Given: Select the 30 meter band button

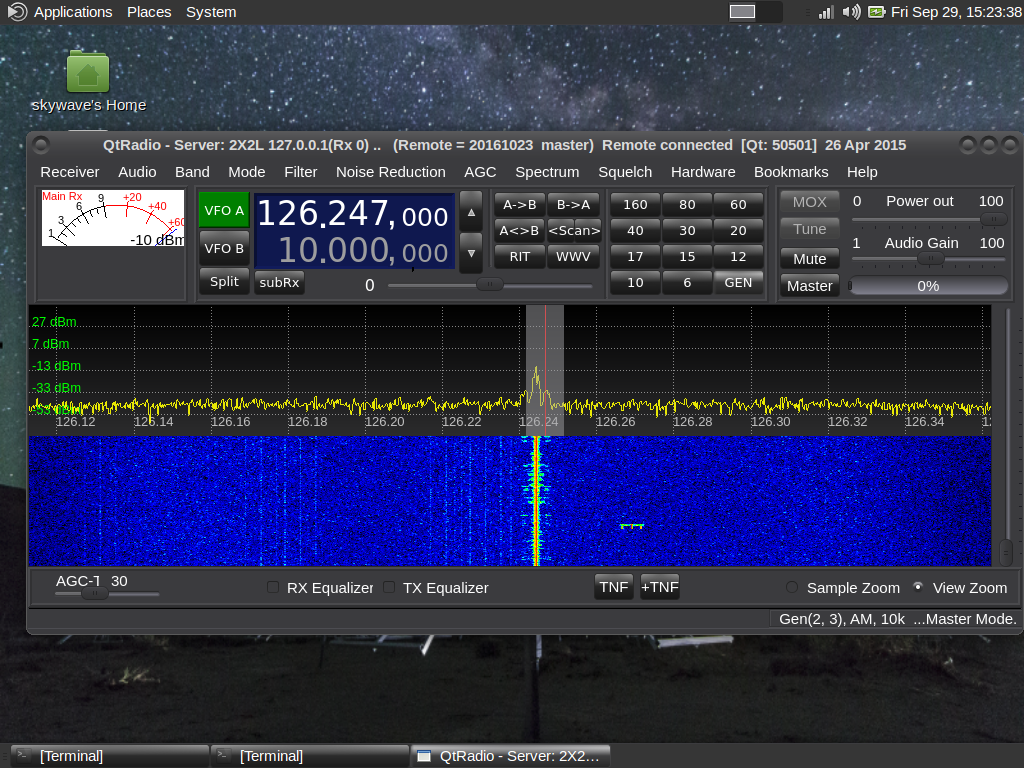Looking at the screenshot, I should click(x=687, y=231).
